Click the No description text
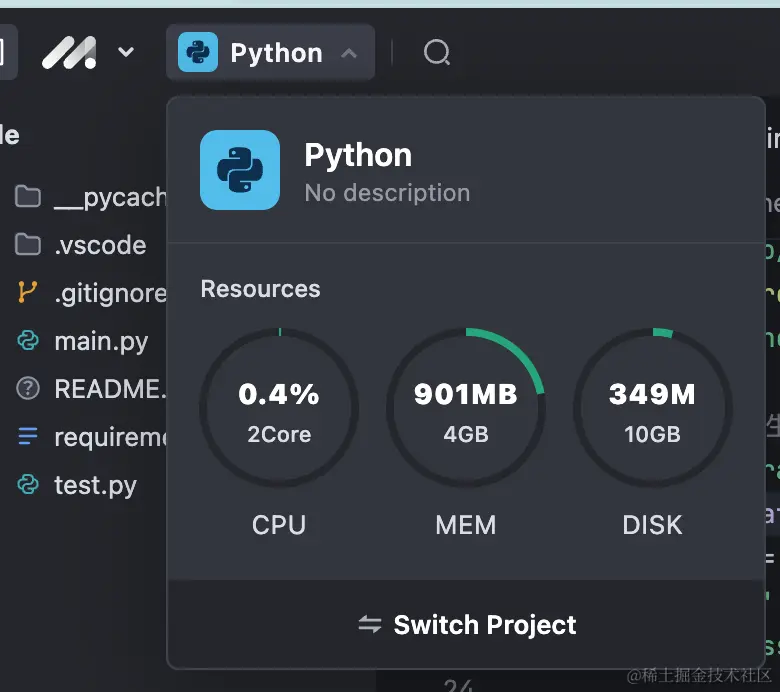 387,193
